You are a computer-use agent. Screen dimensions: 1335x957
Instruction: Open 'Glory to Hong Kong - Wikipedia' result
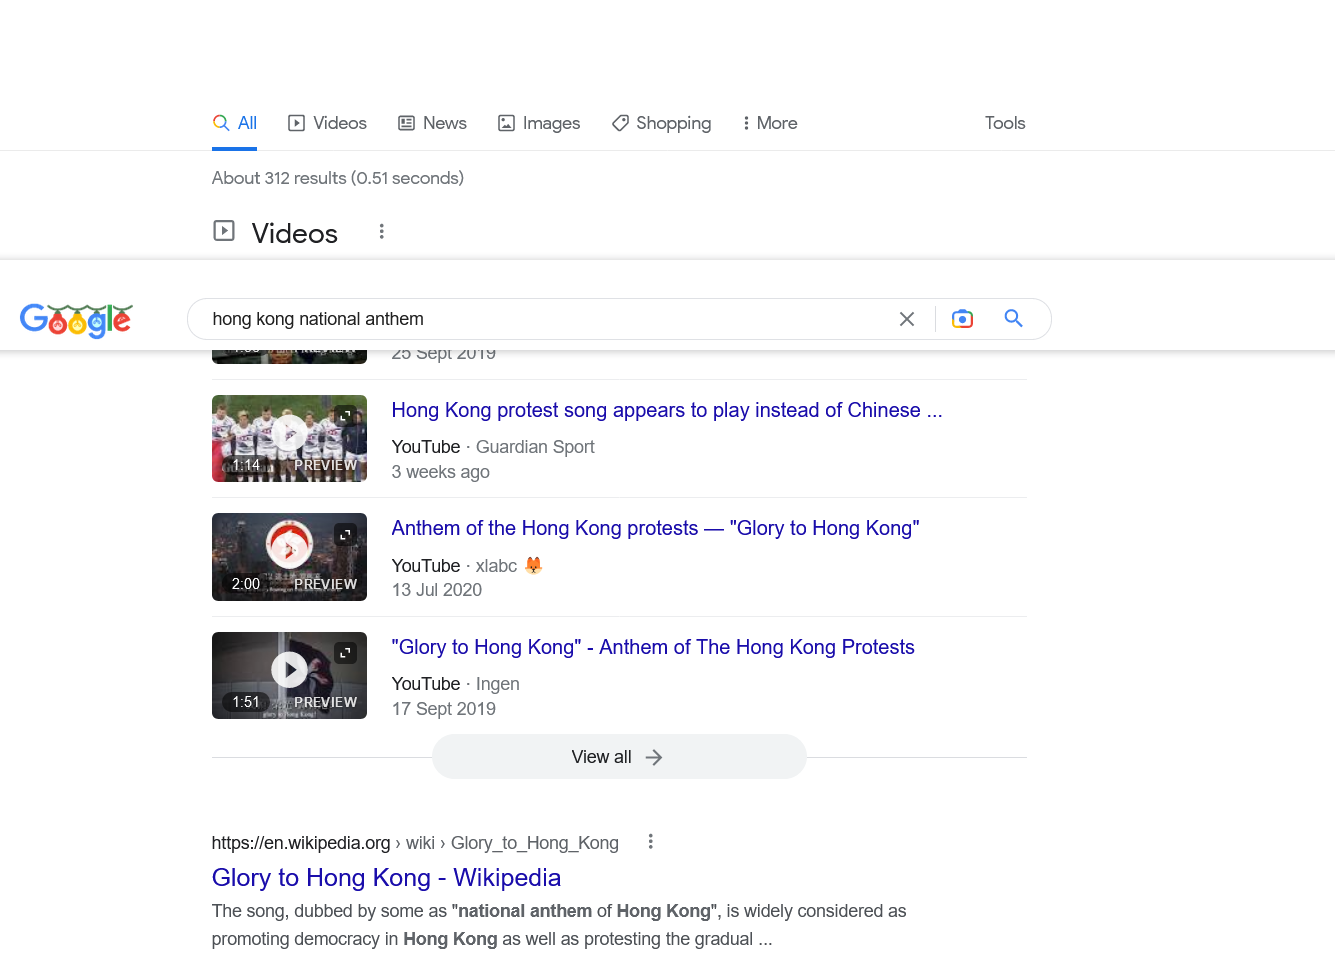tap(386, 877)
